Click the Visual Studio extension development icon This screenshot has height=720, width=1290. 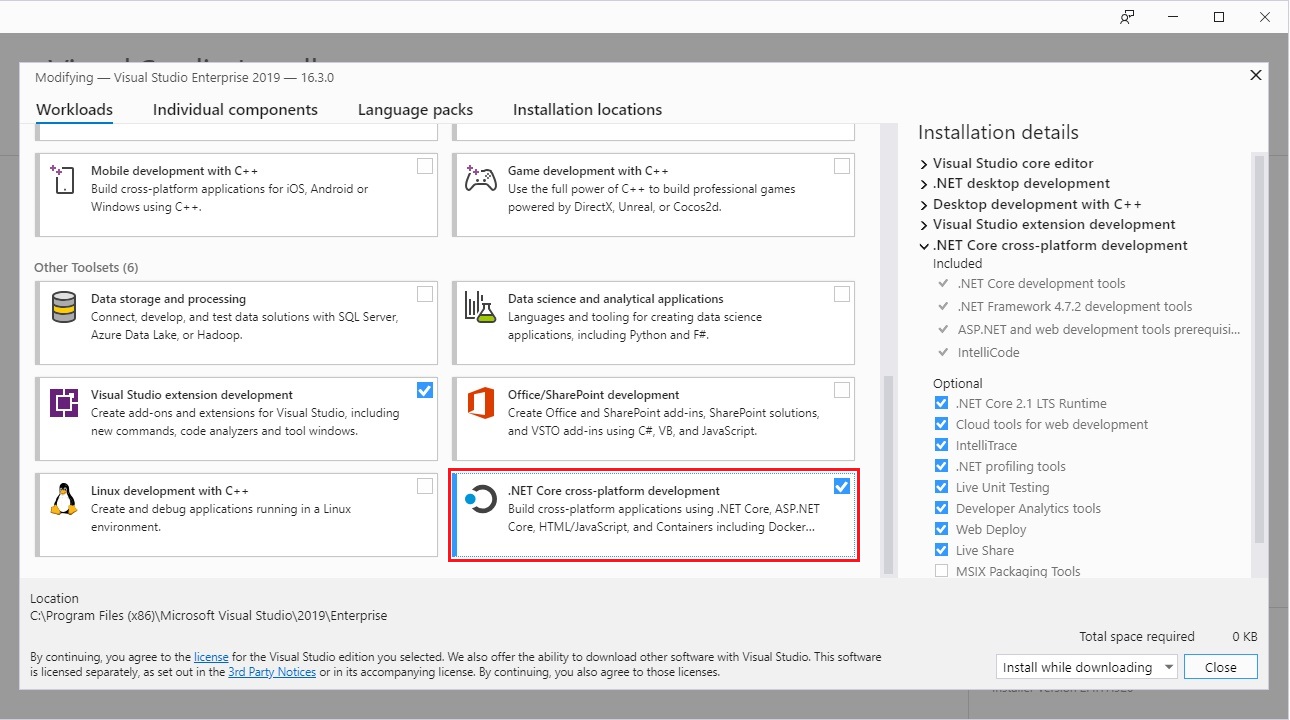tap(63, 403)
